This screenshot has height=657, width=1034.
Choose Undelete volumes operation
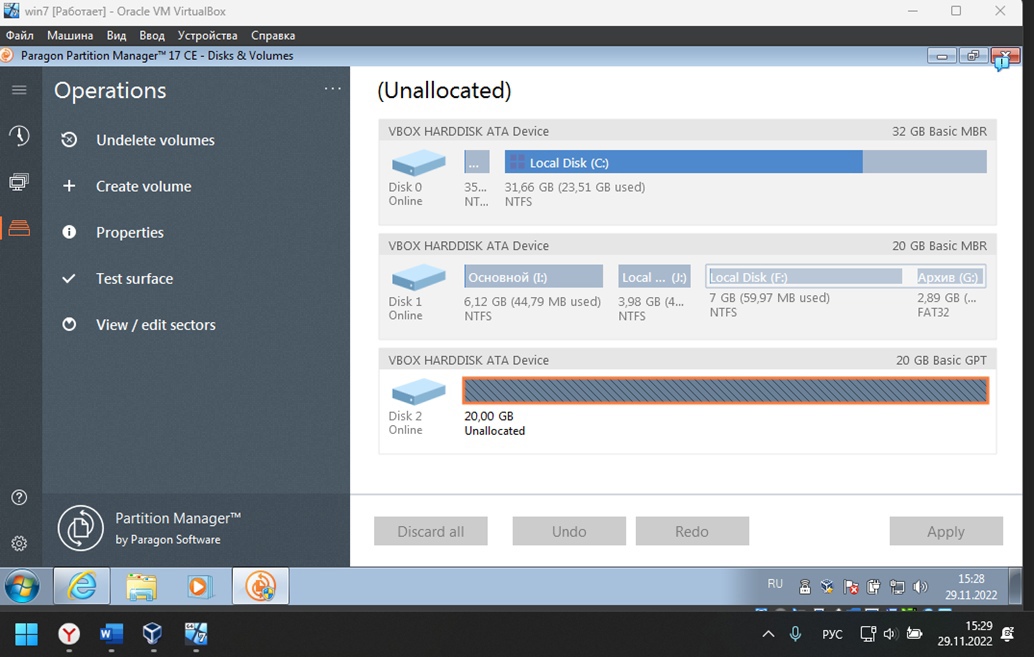[x=155, y=140]
